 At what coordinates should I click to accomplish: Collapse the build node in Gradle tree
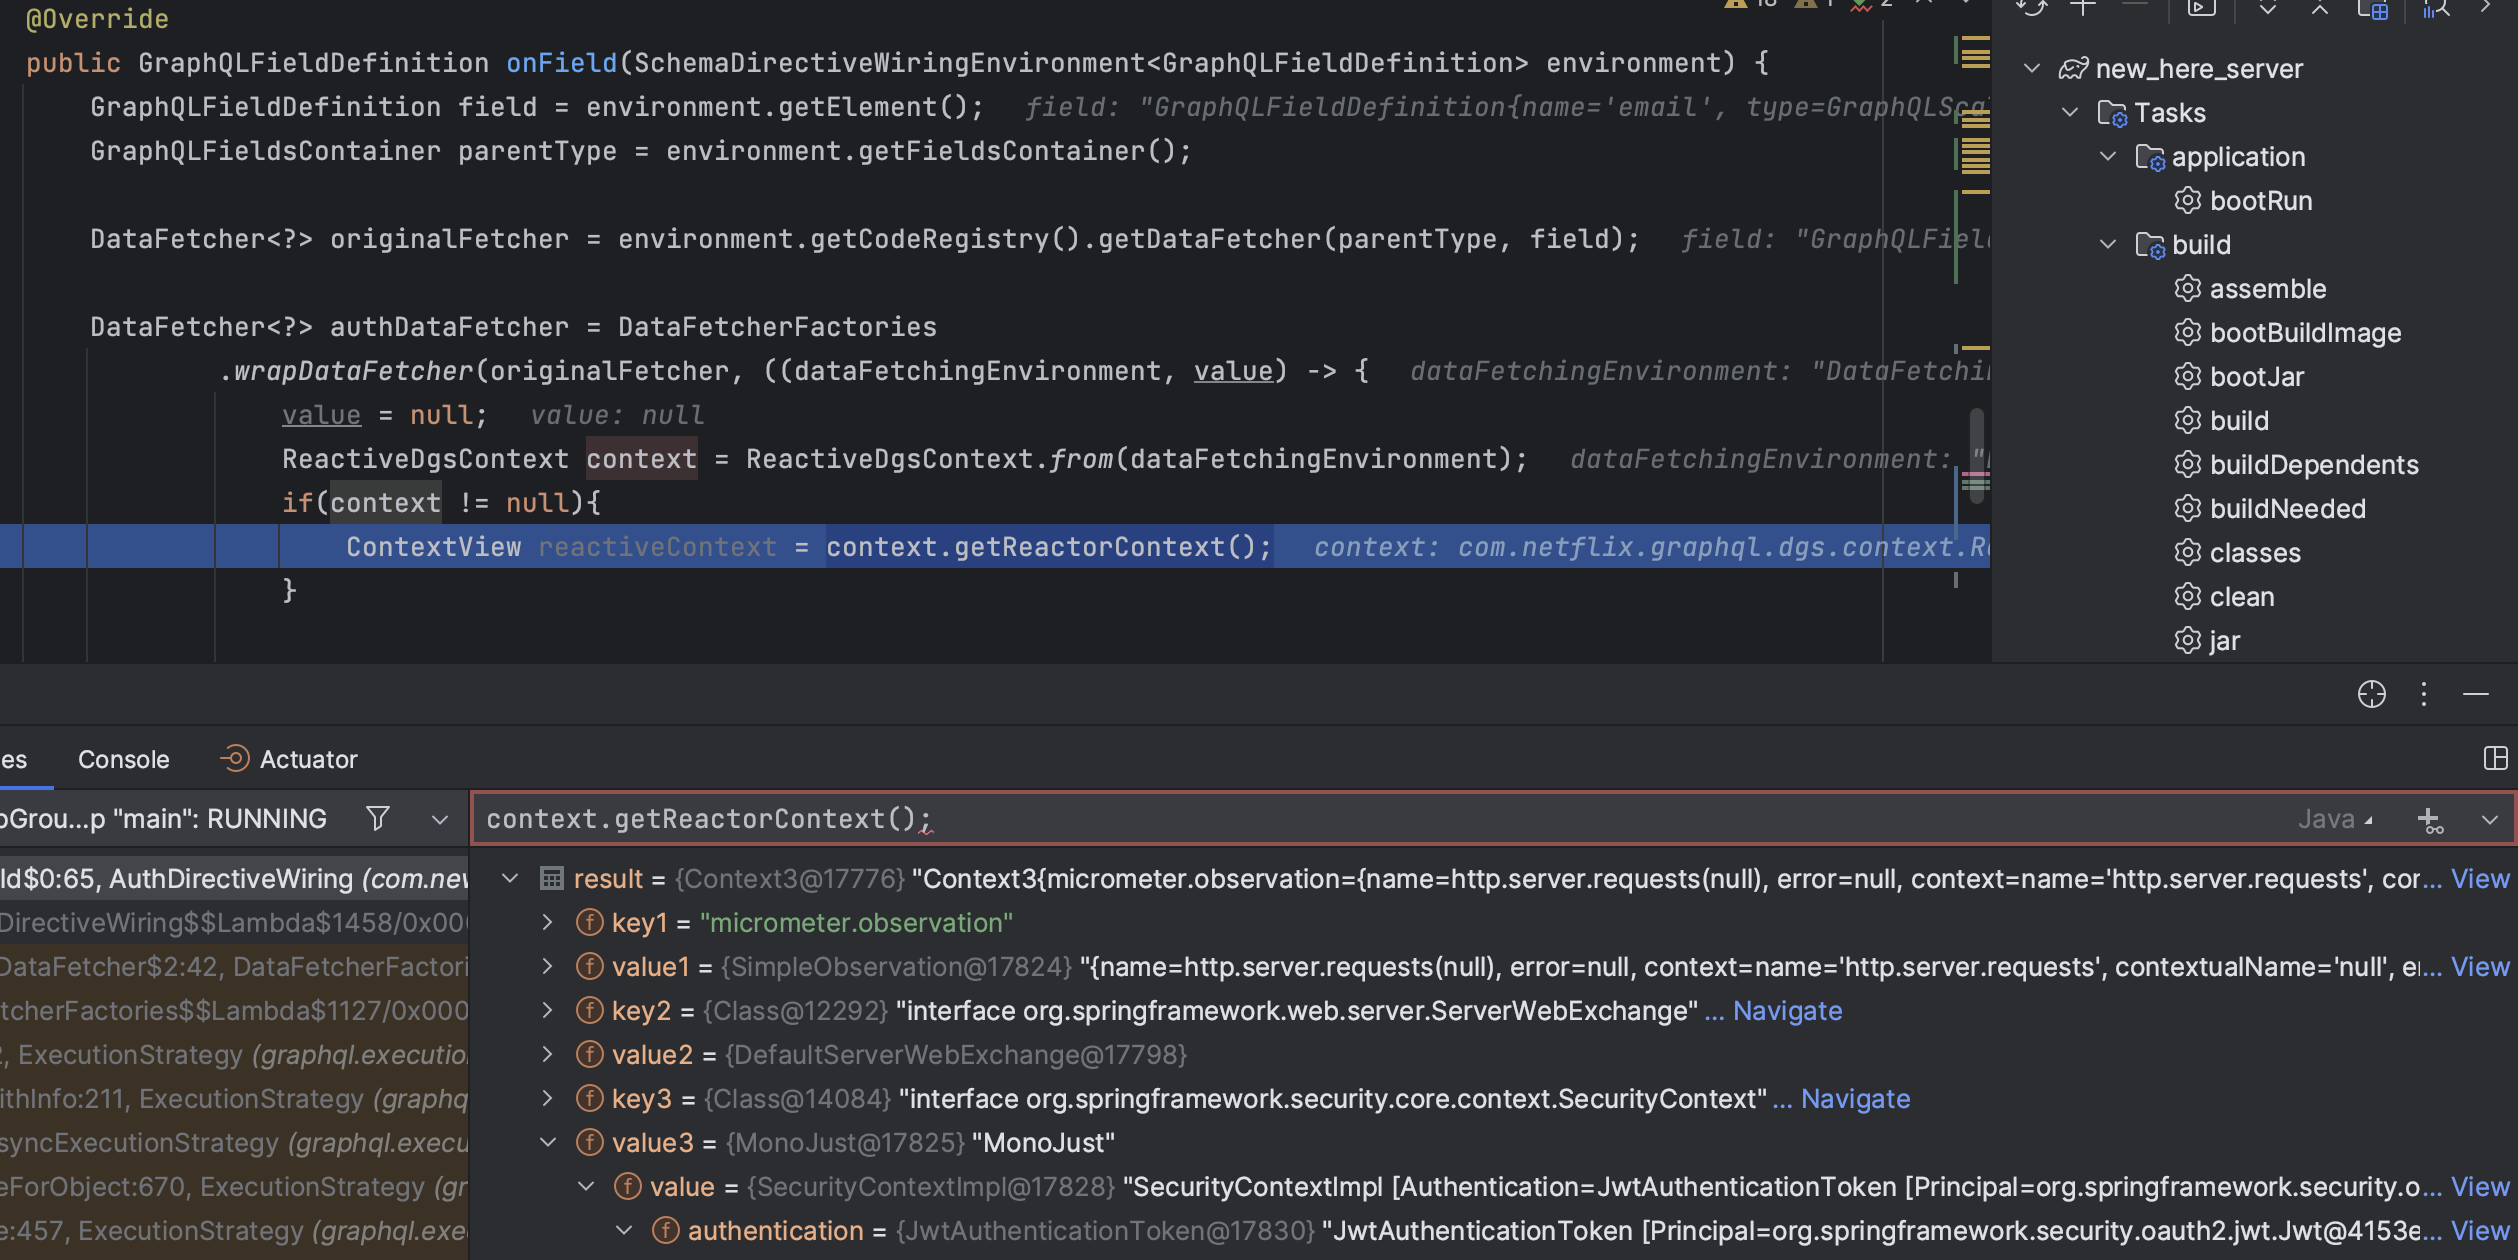(2109, 244)
